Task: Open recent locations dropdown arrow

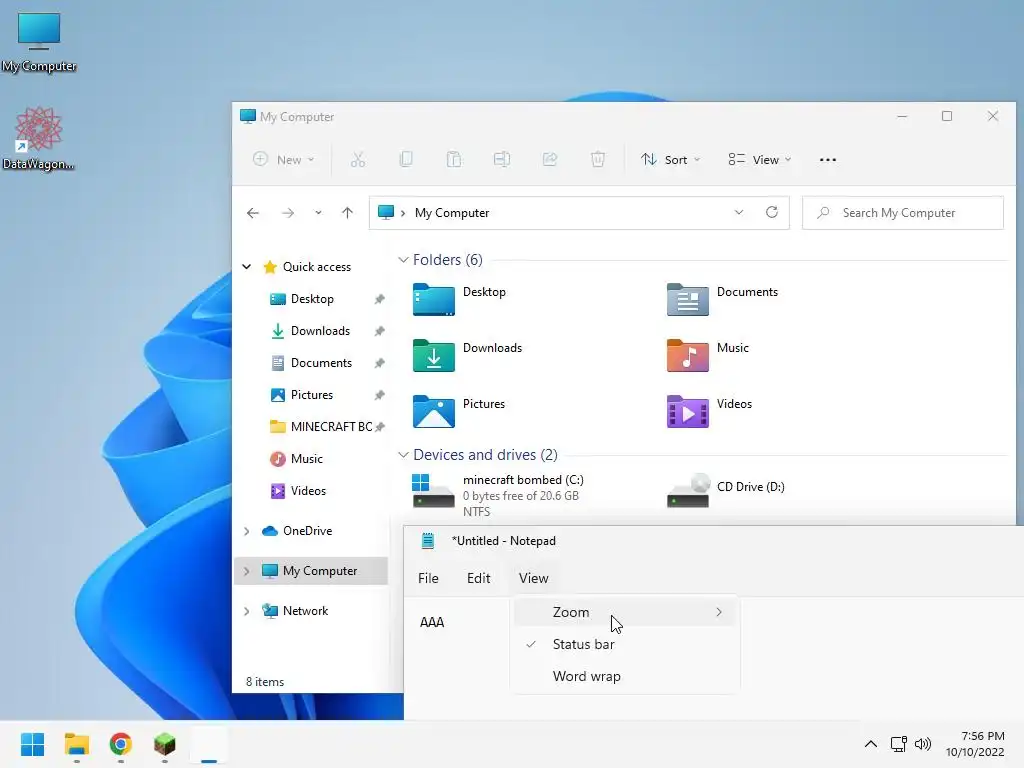Action: coord(318,213)
